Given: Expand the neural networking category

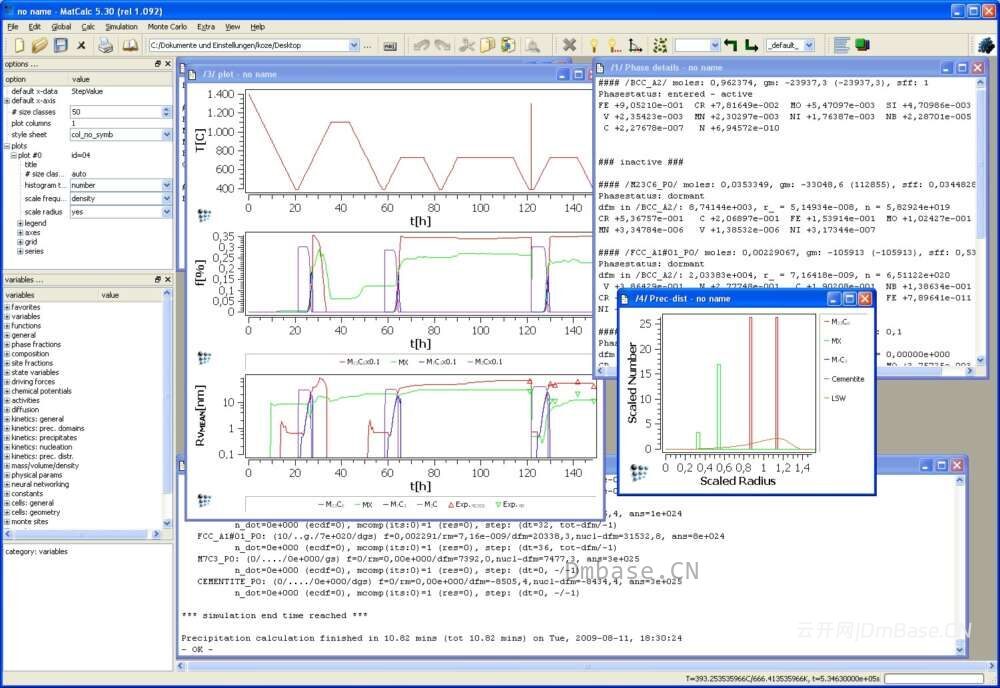Looking at the screenshot, I should coord(7,484).
